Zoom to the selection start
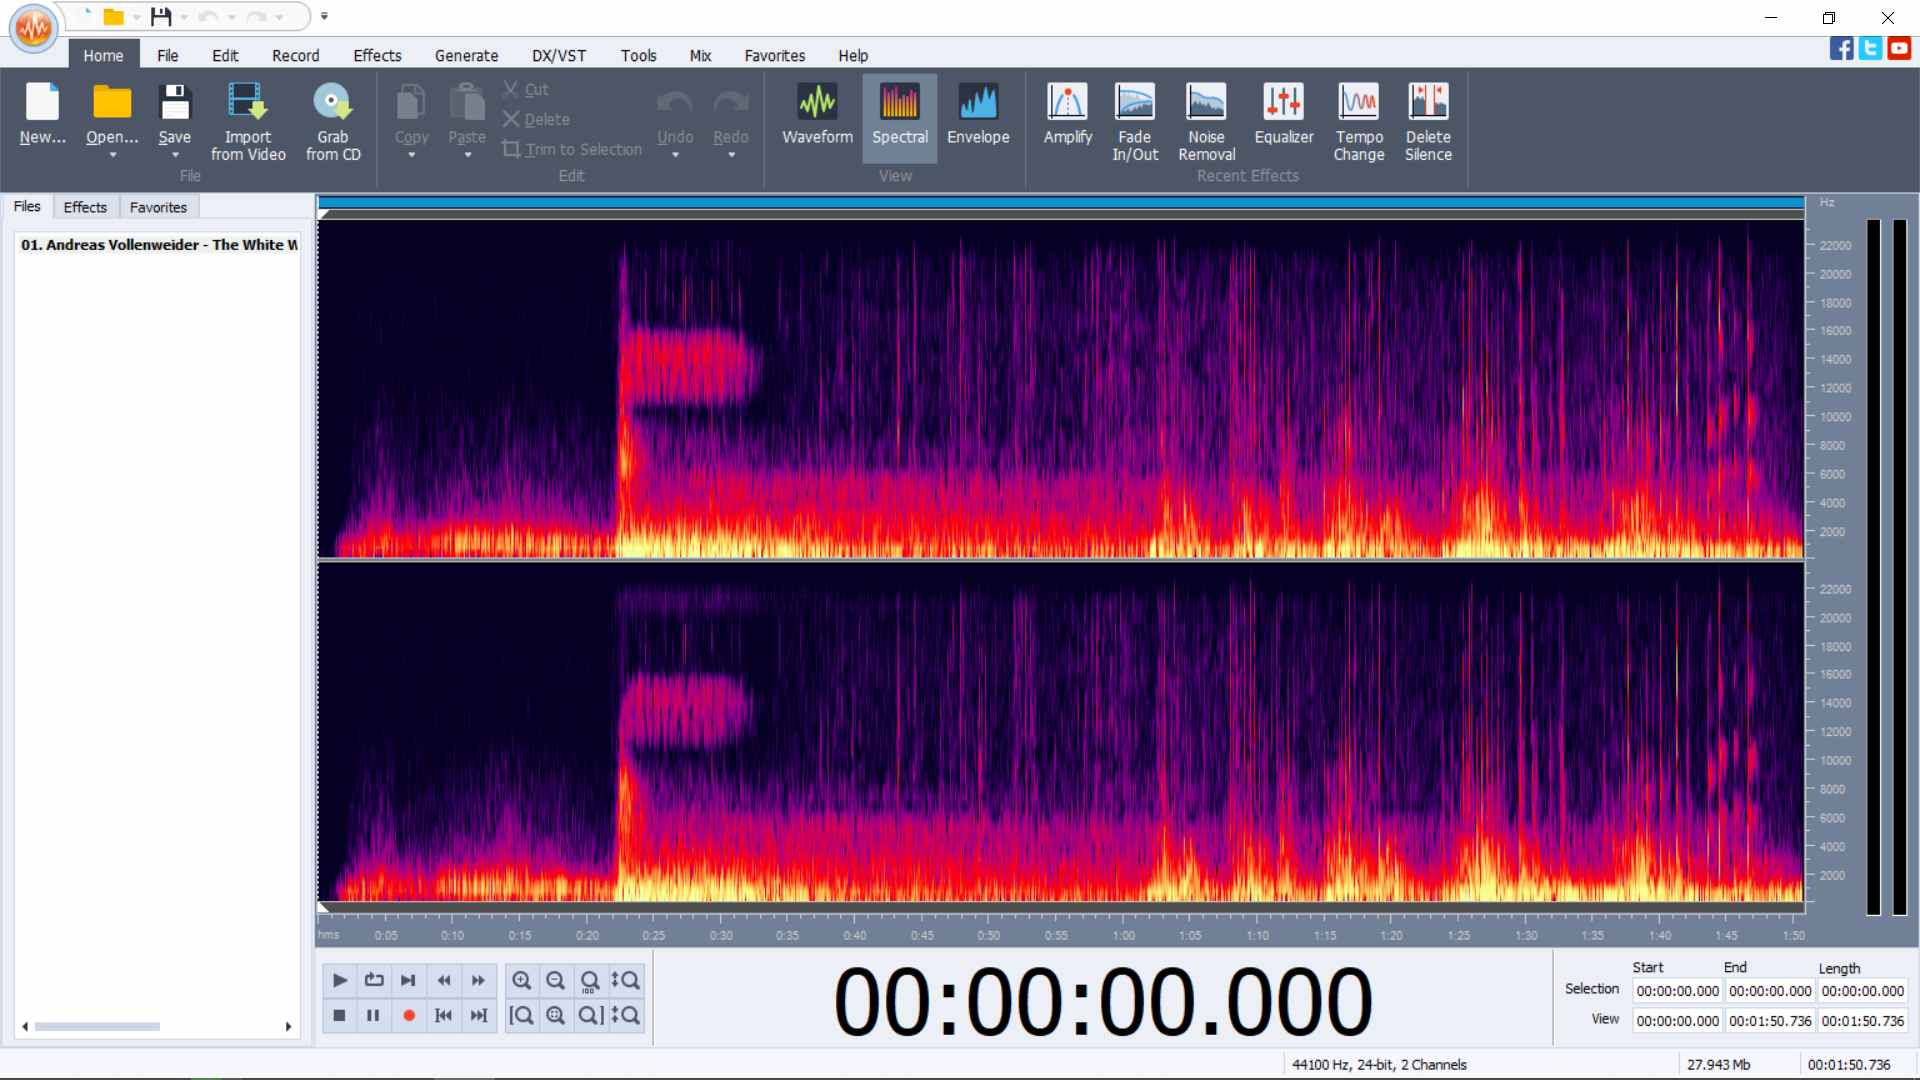Image resolution: width=1920 pixels, height=1080 pixels. click(522, 1015)
